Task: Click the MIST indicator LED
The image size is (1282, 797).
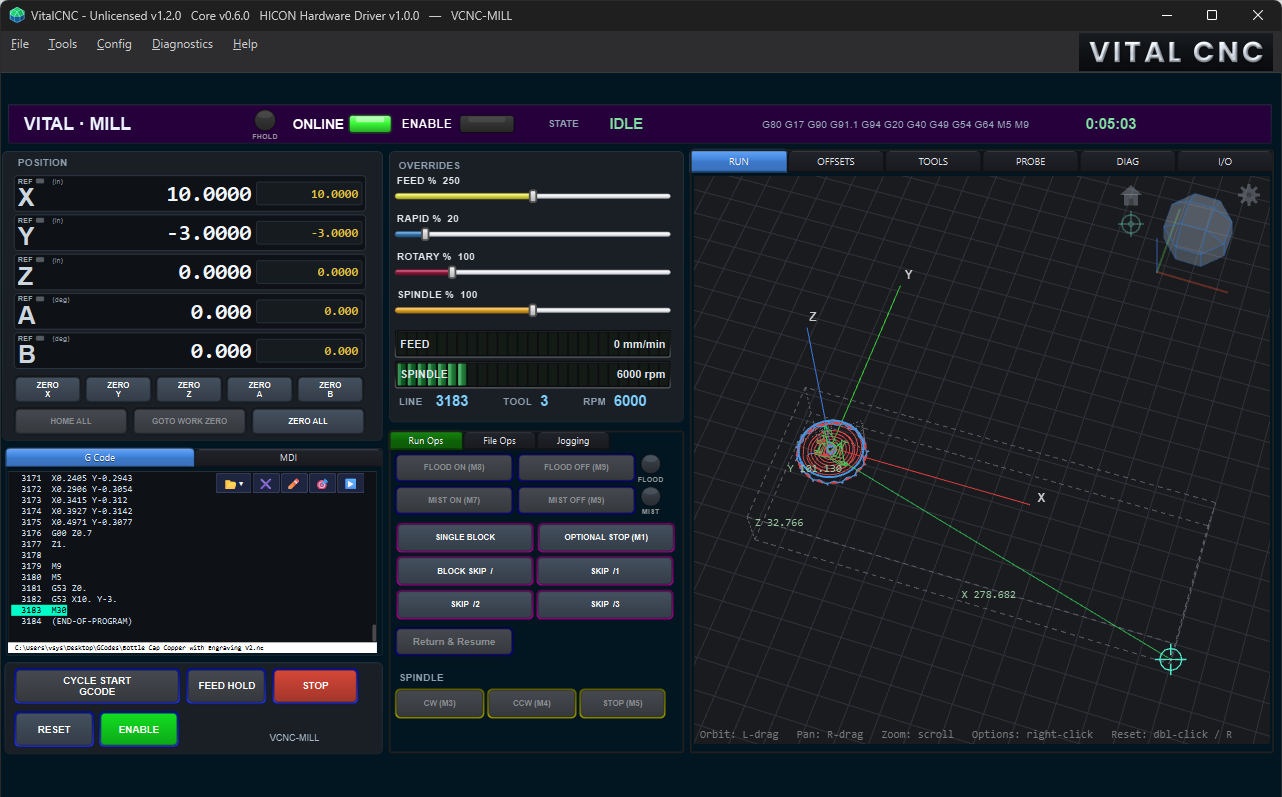Action: pos(651,496)
